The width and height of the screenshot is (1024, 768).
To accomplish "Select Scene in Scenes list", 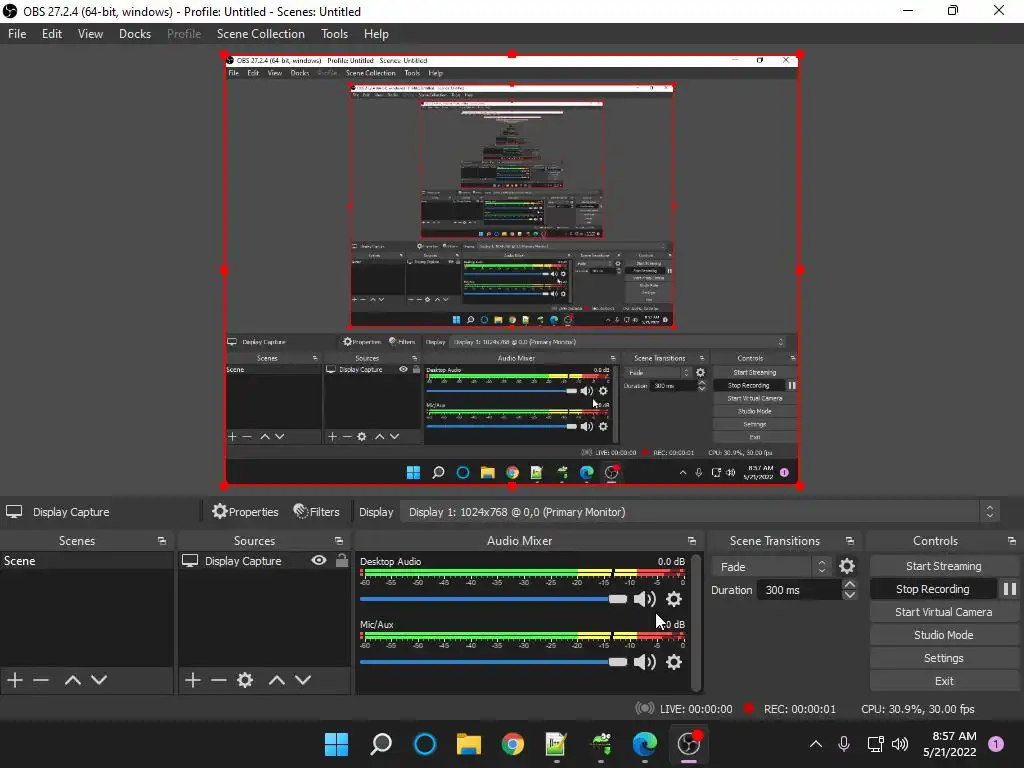I will click(86, 561).
